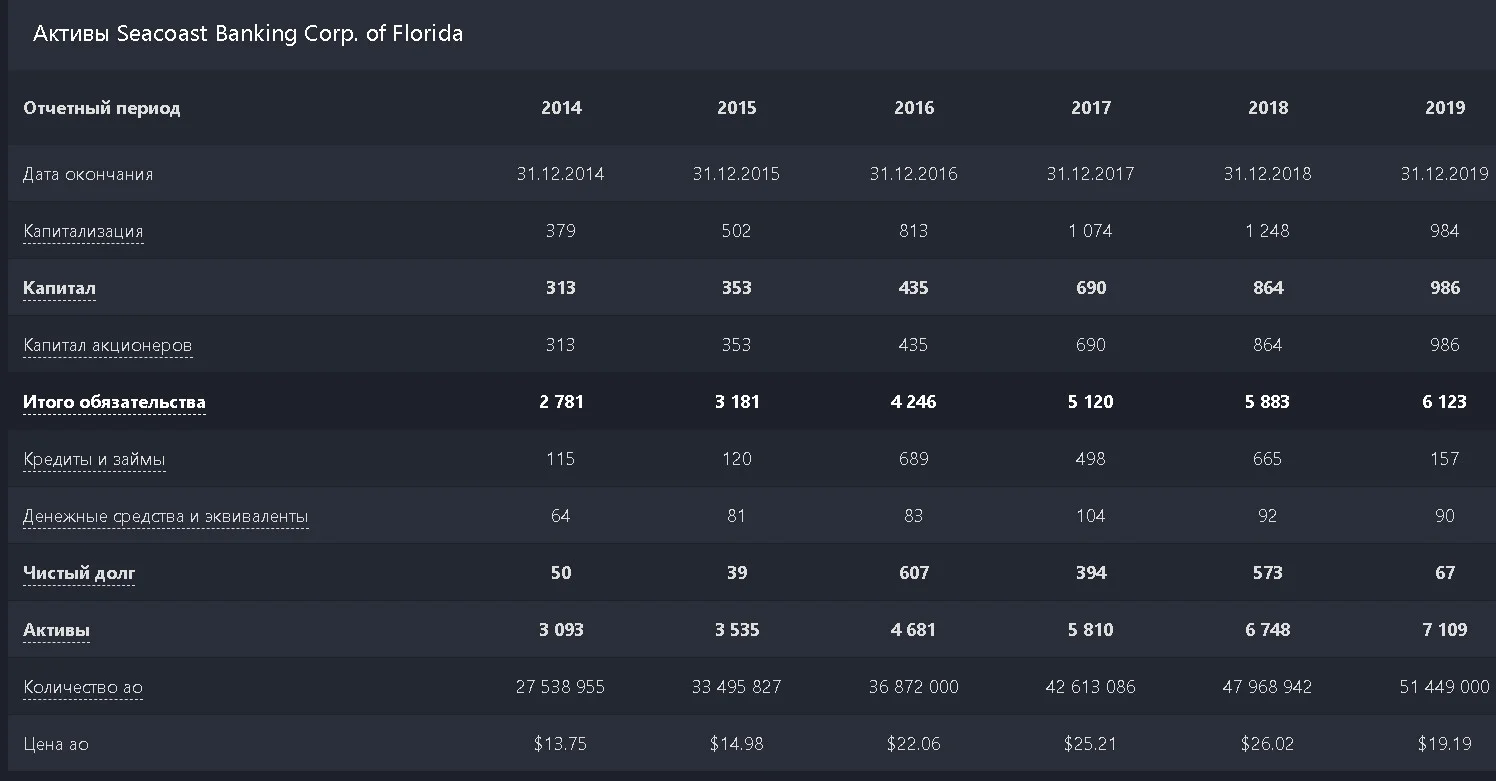The width and height of the screenshot is (1496, 781).
Task: Click total liabilities value 5 120
Action: click(1091, 402)
